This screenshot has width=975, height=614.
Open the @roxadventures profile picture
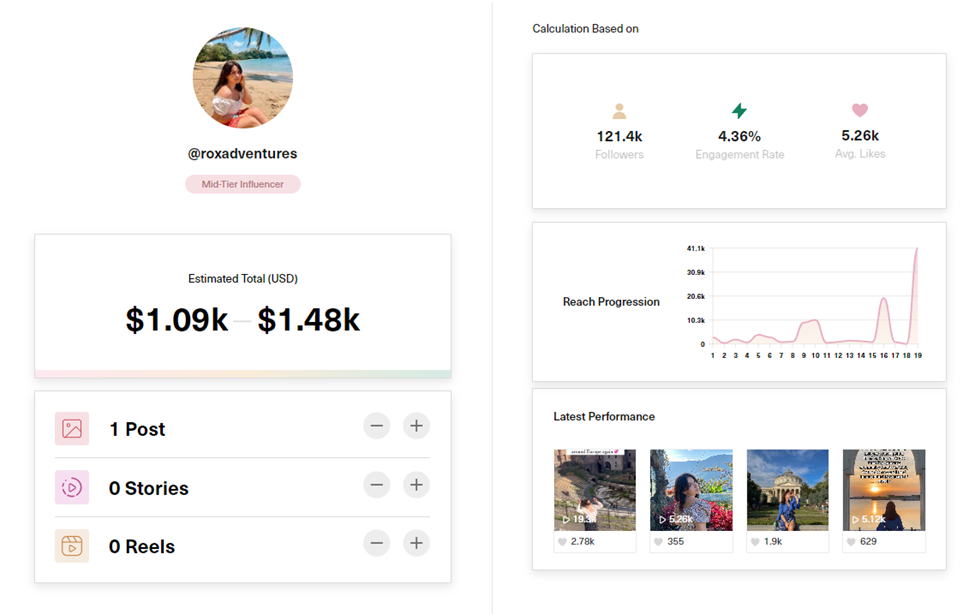[243, 78]
